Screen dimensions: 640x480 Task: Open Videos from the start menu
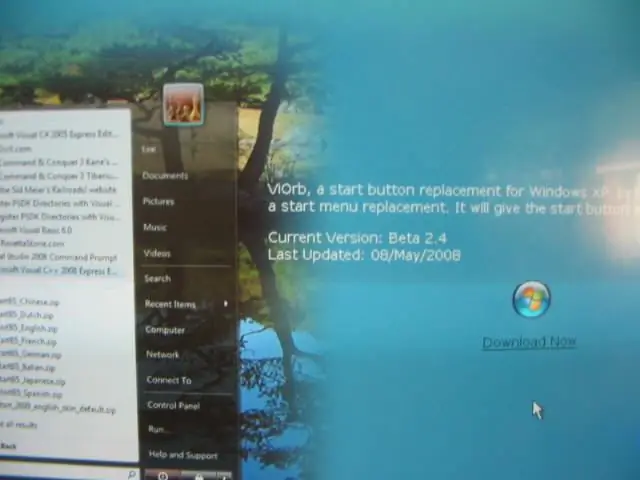[x=157, y=253]
